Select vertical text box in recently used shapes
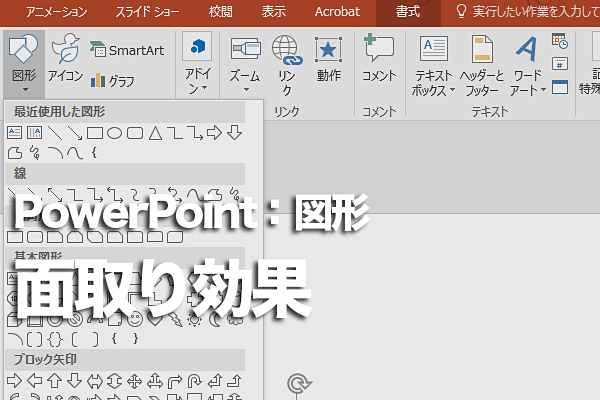This screenshot has width=600, height=400. click(x=35, y=133)
